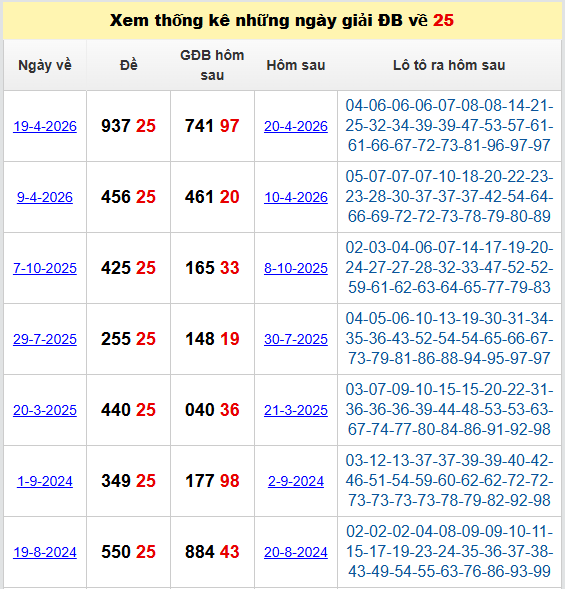Open the 1-9-2024 date link
This screenshot has width=565, height=589.
45,481
